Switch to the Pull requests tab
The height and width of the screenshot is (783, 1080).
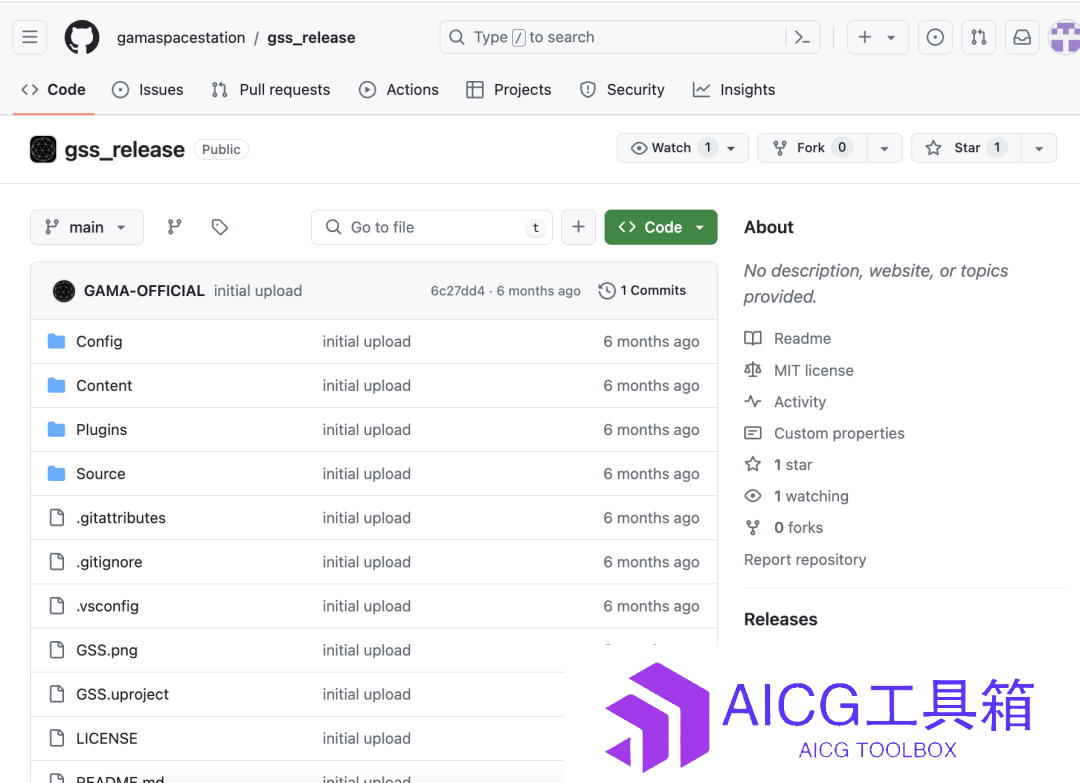point(271,90)
